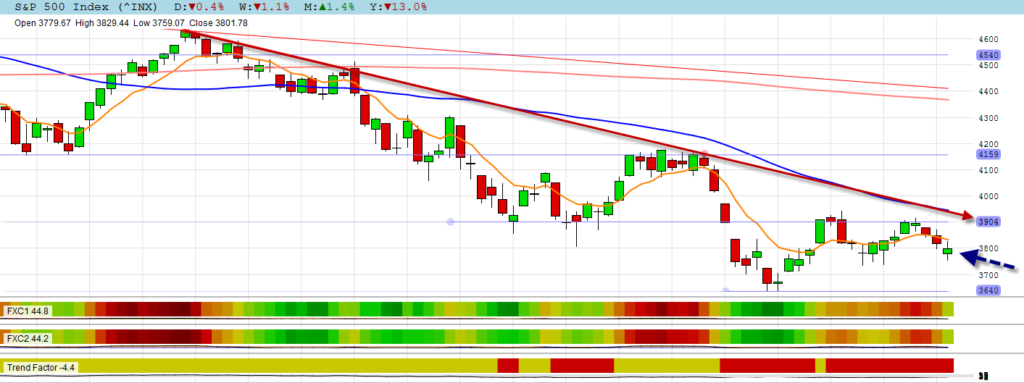Viewport: 1024px width, 383px height.
Task: Click the 3640 support level label
Action: (x=988, y=291)
